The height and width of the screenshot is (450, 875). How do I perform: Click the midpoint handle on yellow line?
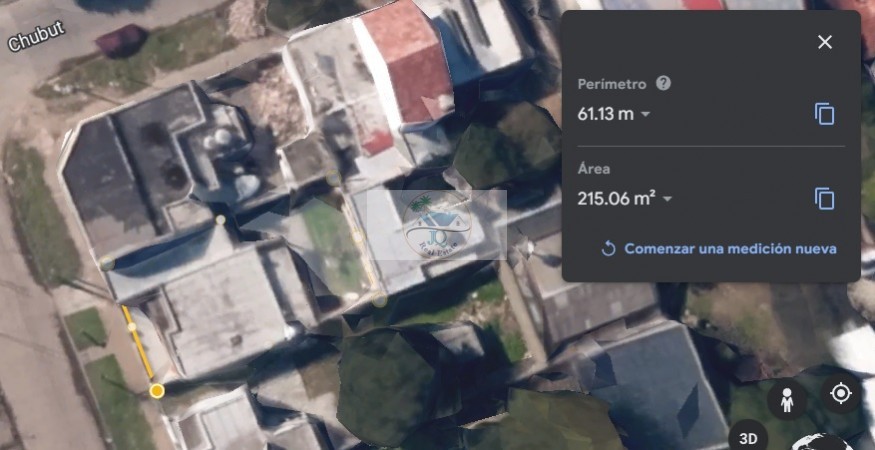pyautogui.click(x=132, y=327)
